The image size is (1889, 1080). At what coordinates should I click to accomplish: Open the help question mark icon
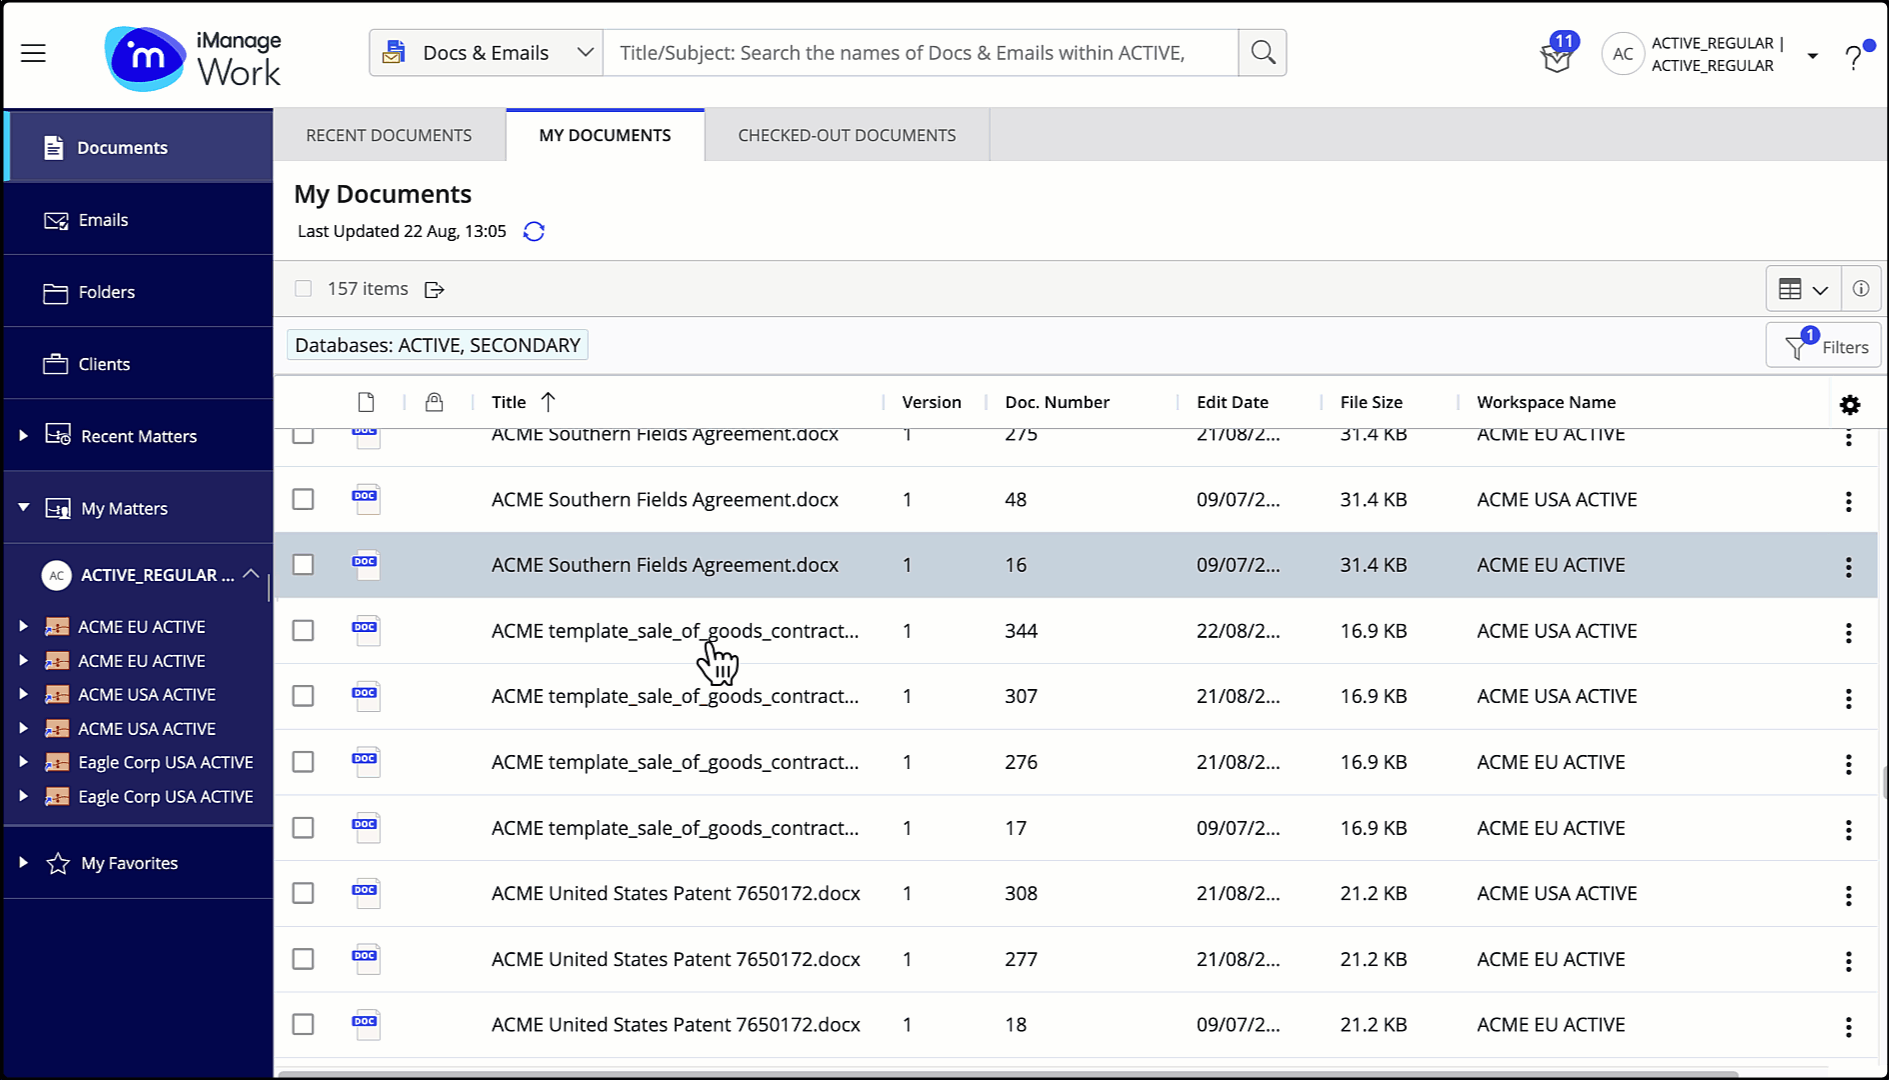pyautogui.click(x=1853, y=58)
